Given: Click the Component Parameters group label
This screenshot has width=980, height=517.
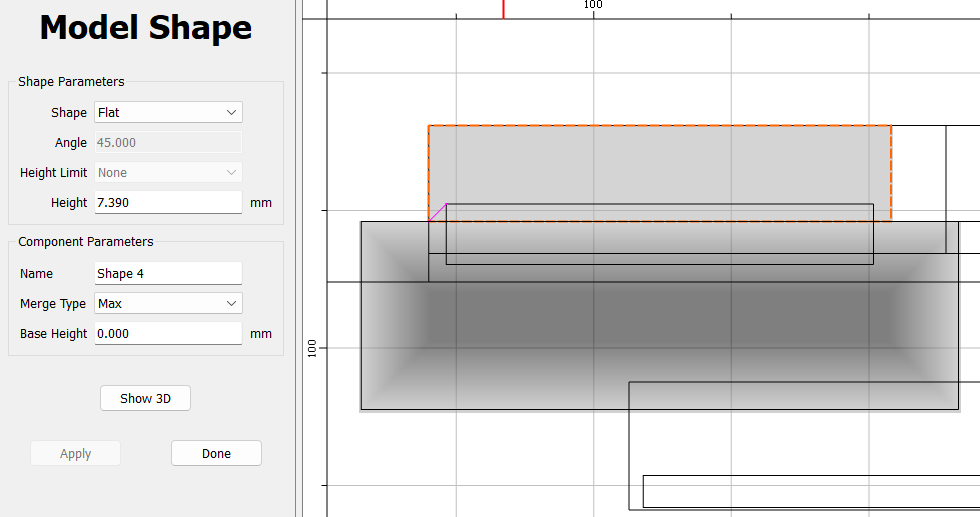Looking at the screenshot, I should 86,242.
